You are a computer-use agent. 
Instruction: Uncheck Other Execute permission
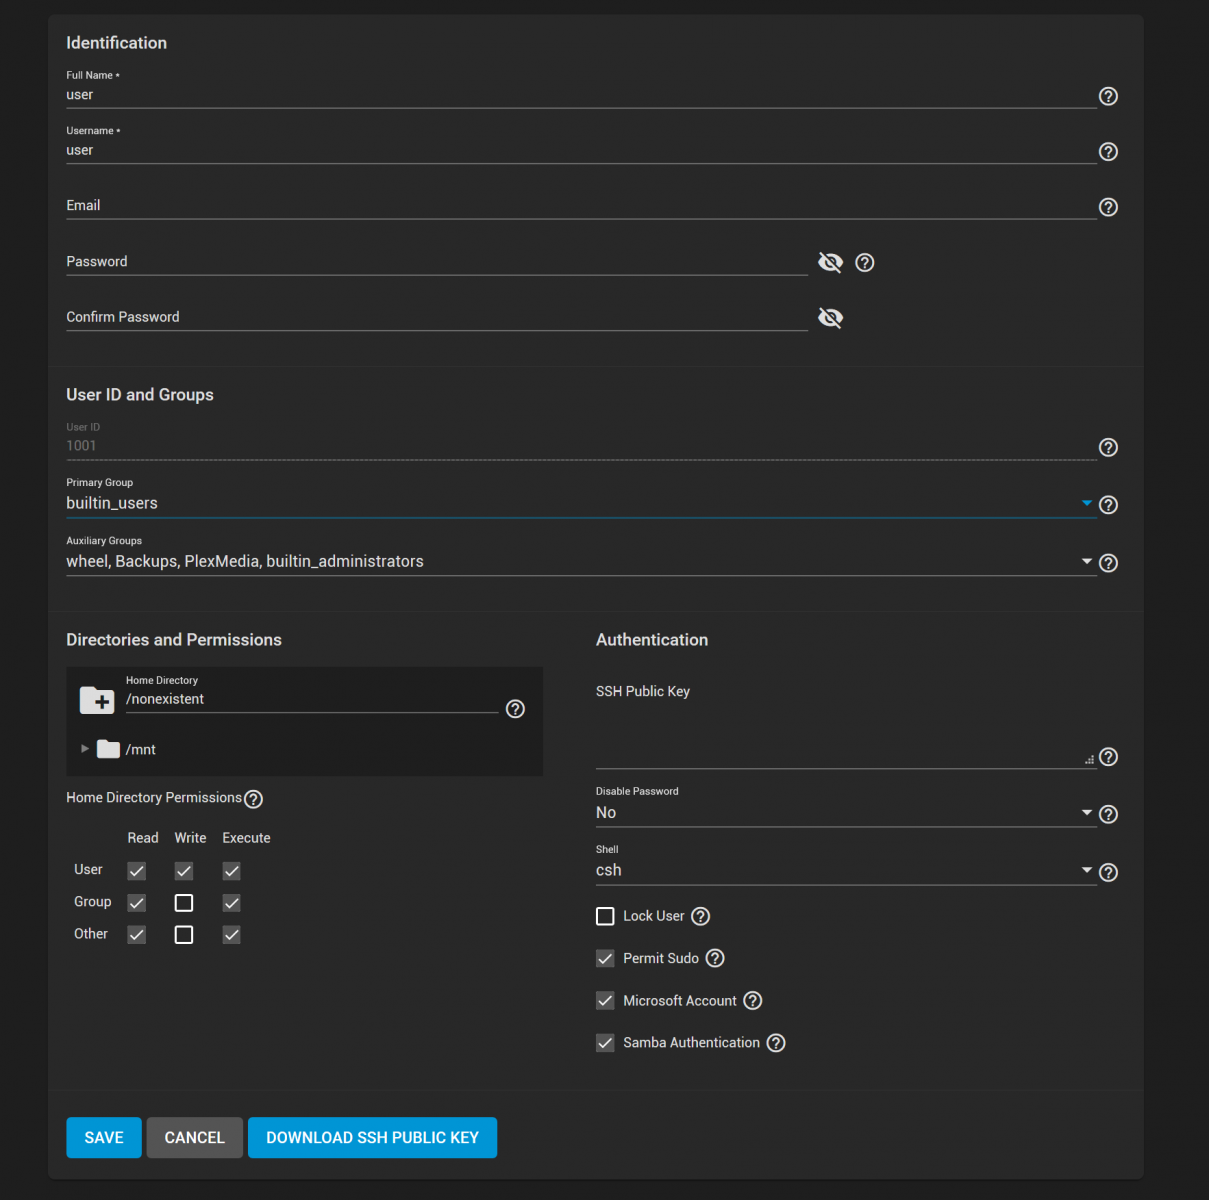click(x=231, y=935)
